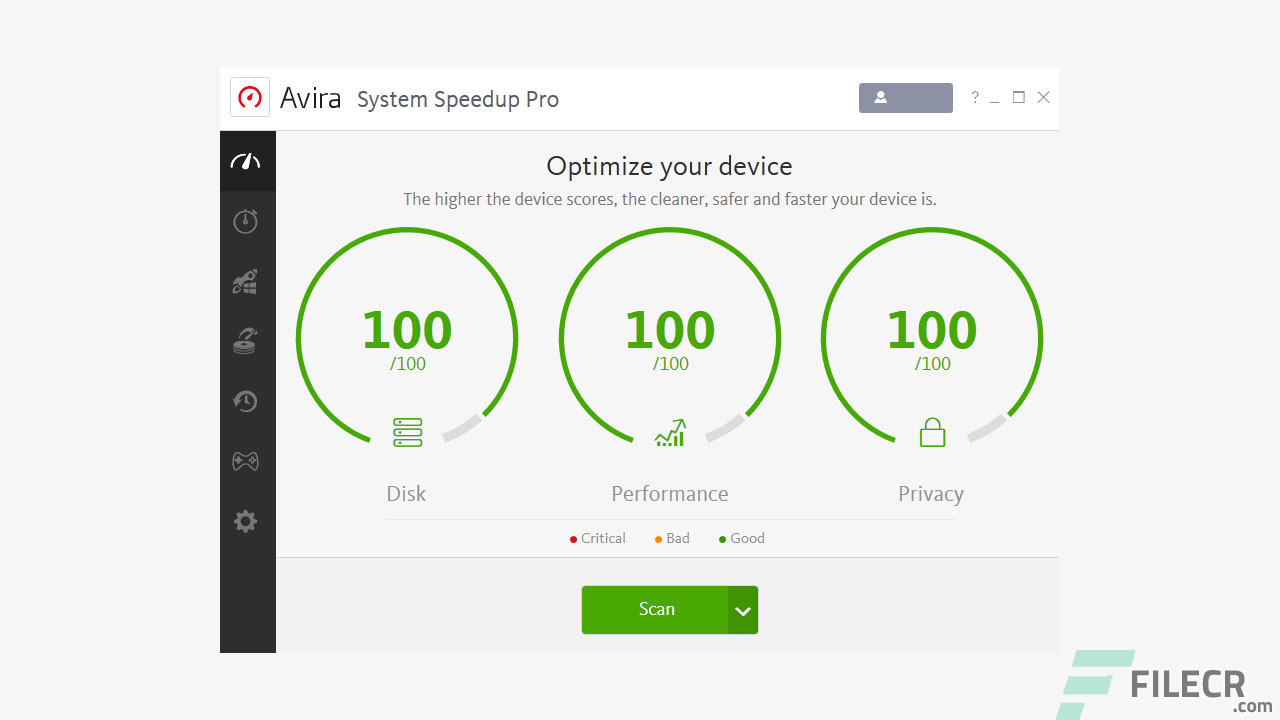Maximize the Avira window

pos(1019,97)
